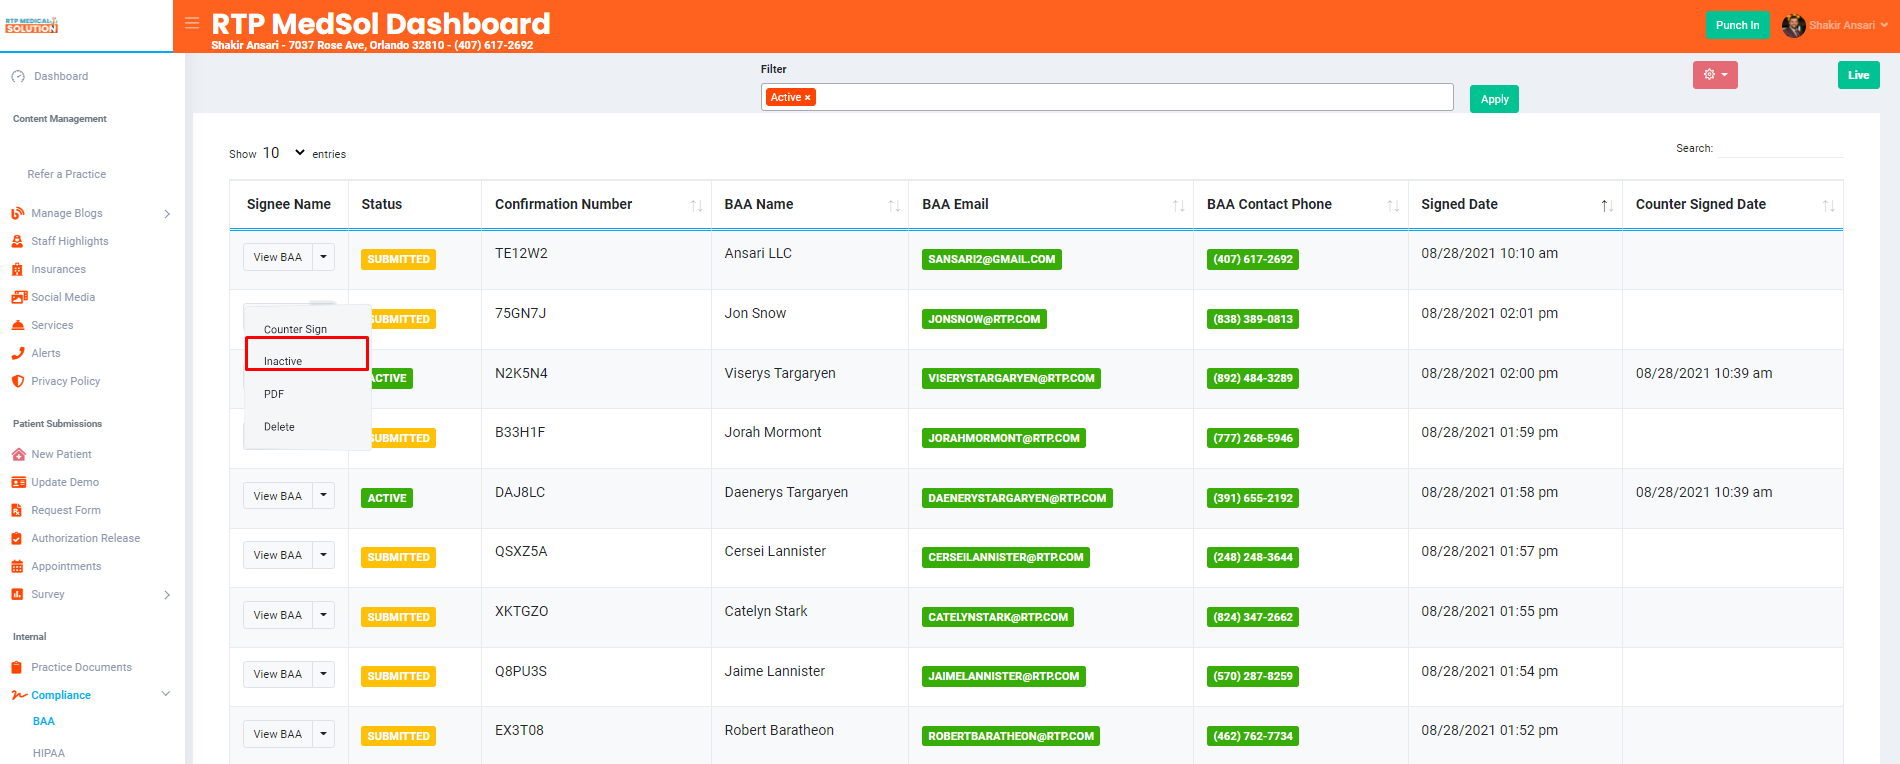The image size is (1900, 764).
Task: Open dropdown arrow for TE12W2 row
Action: pos(323,257)
